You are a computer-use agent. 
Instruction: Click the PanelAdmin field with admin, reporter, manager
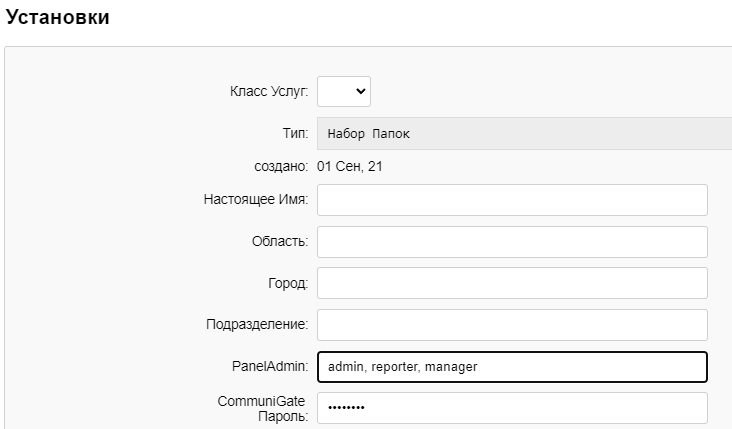pos(512,367)
